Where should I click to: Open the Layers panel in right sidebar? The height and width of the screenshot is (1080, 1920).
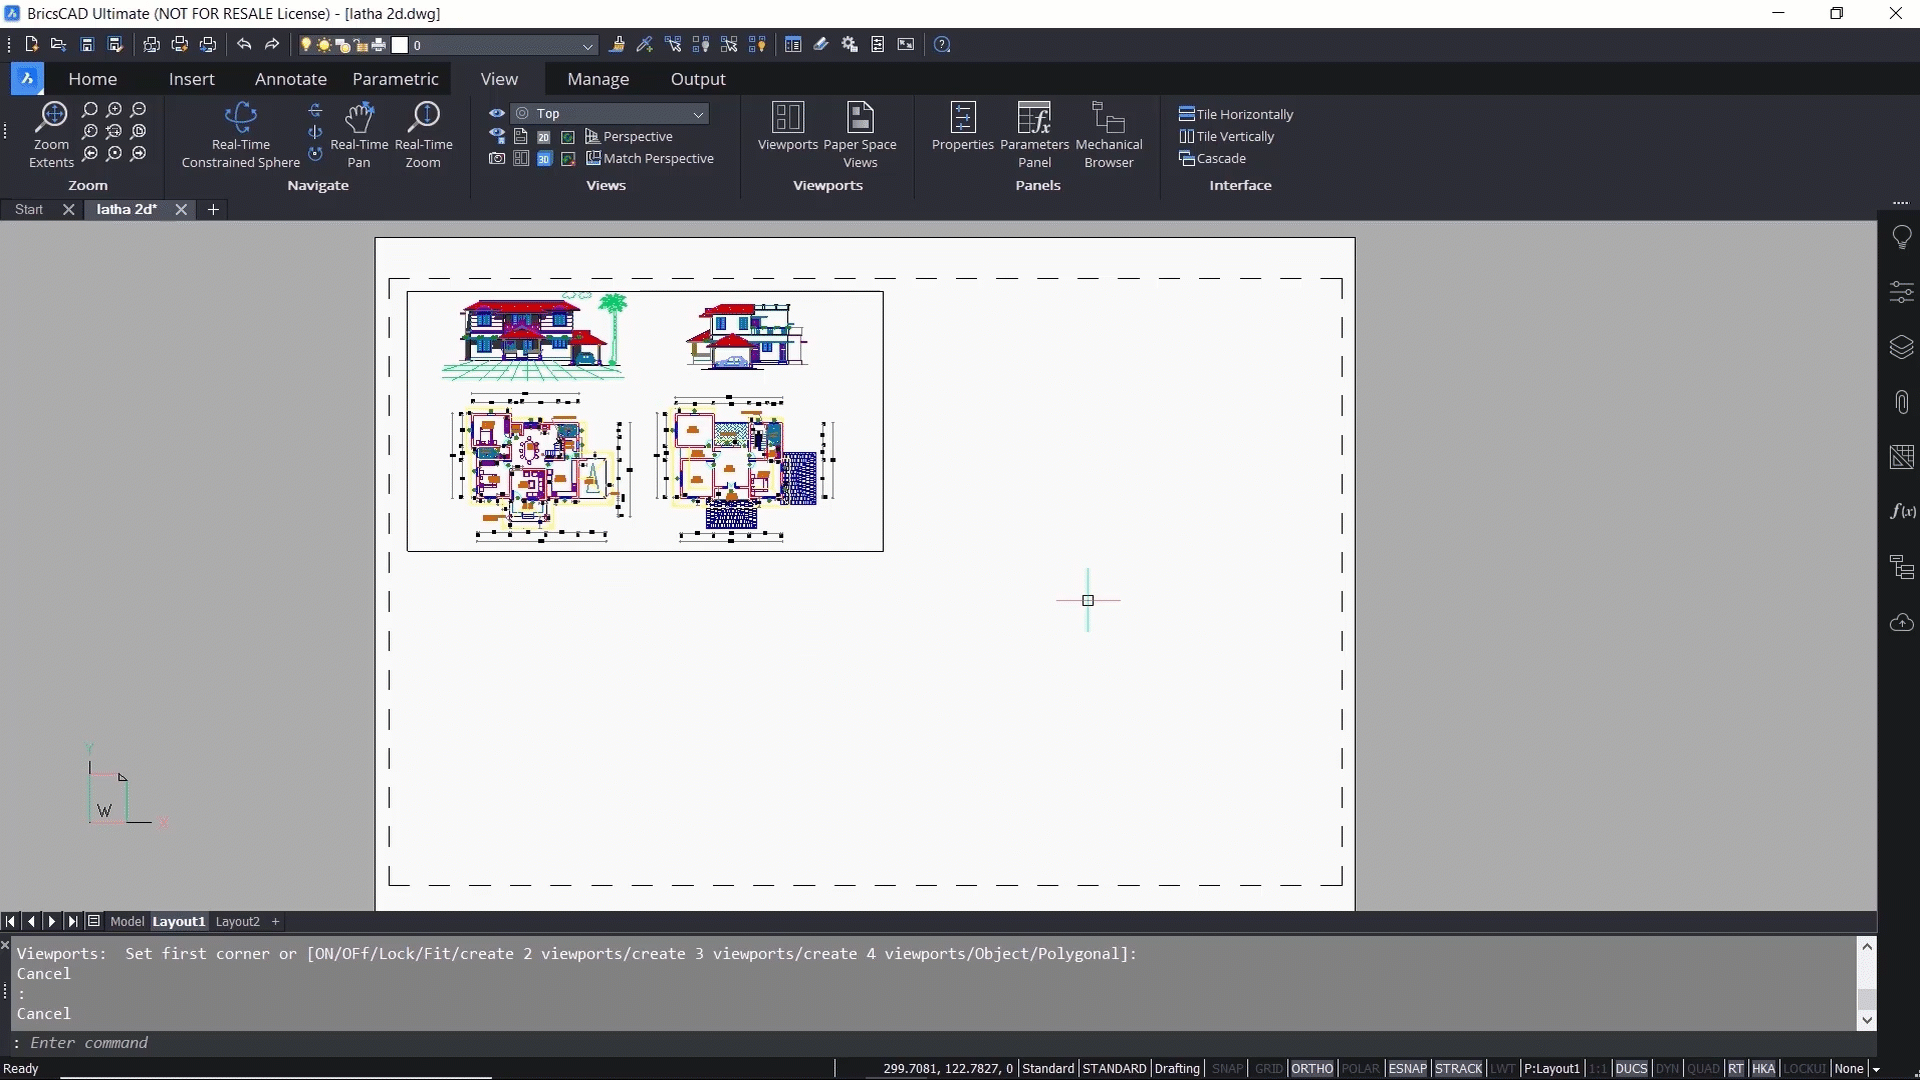pos(1901,347)
